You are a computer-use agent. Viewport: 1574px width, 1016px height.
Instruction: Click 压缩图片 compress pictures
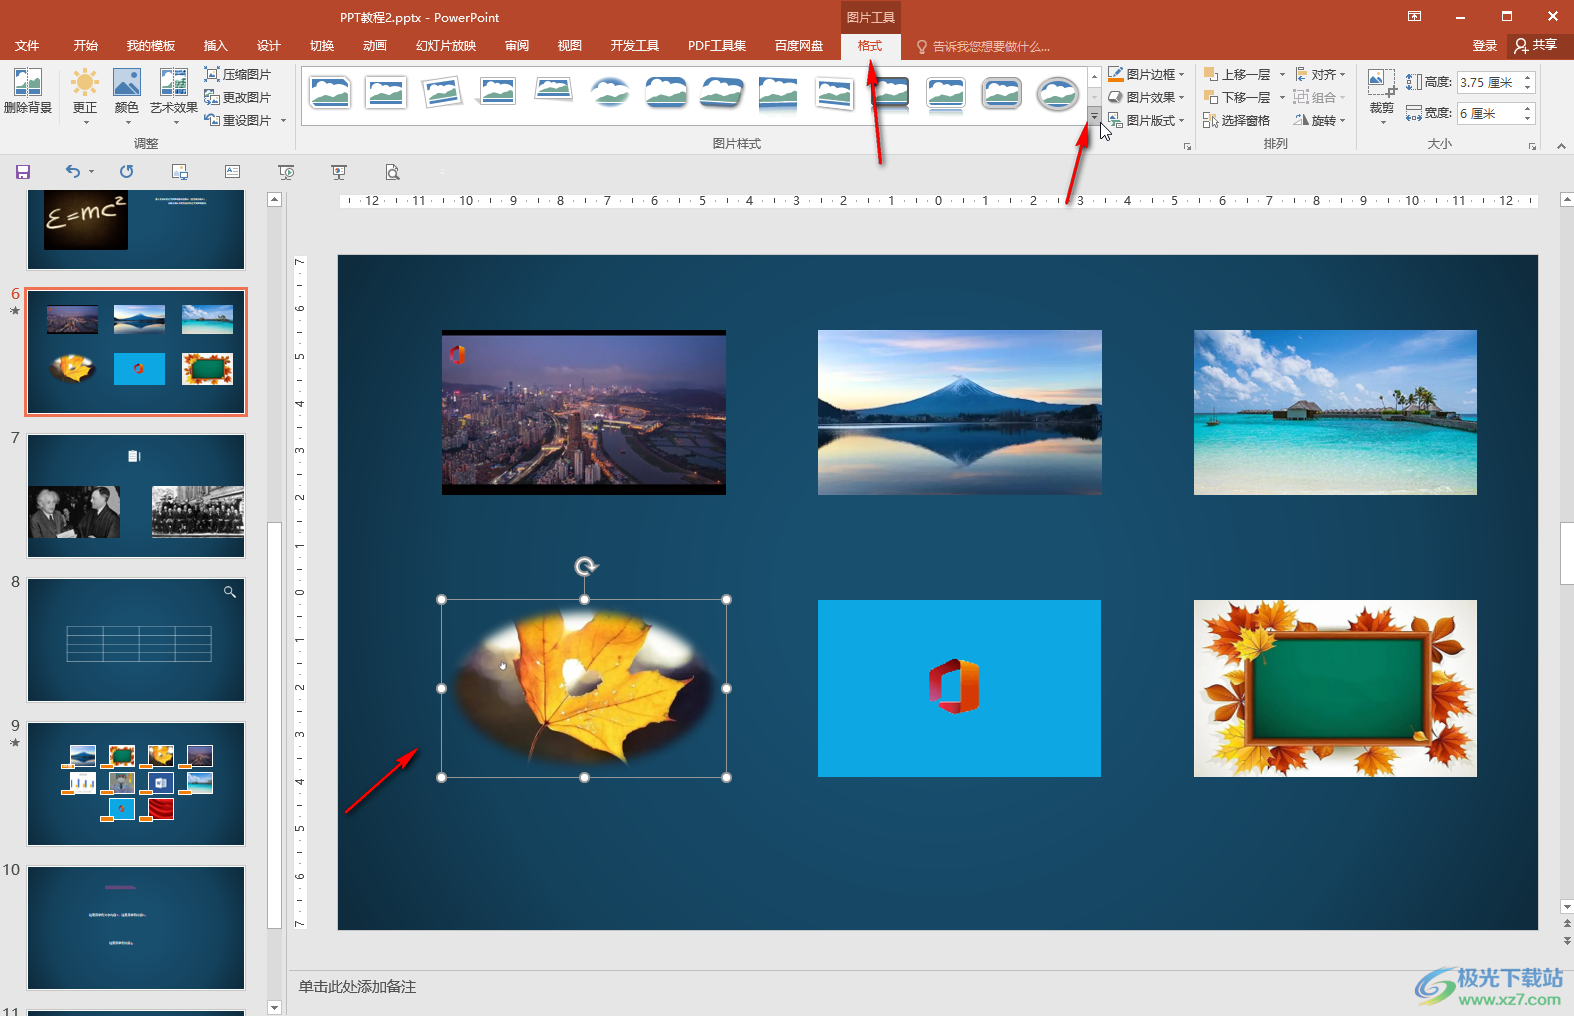pyautogui.click(x=238, y=74)
